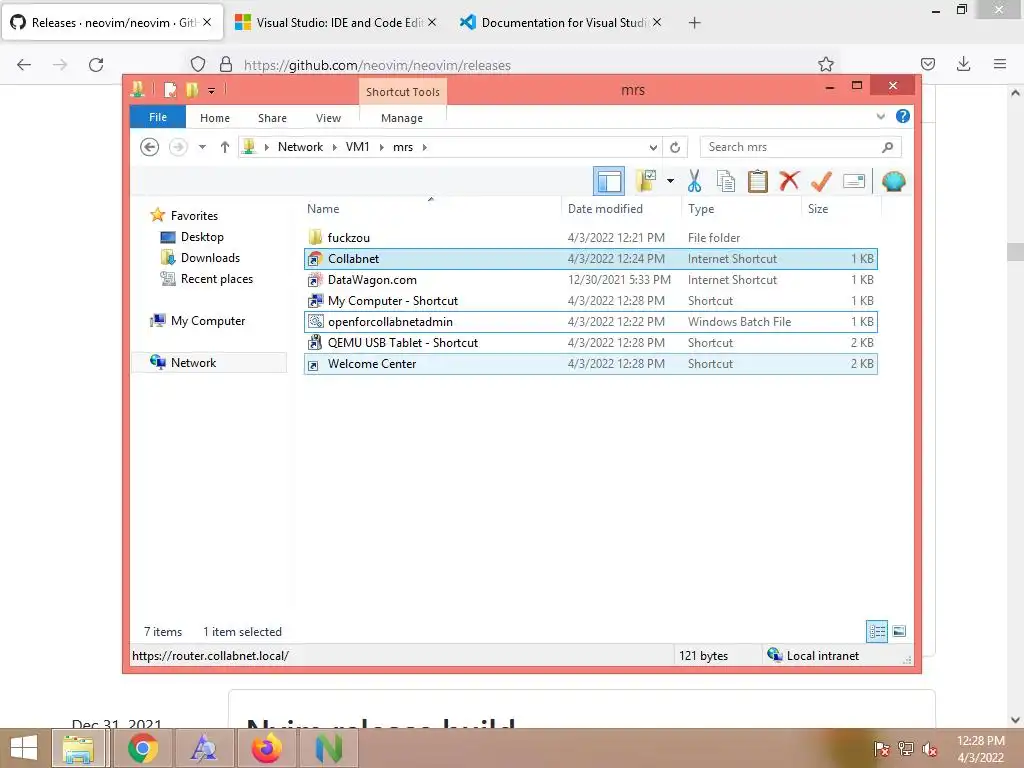Open the File ribbon tab

158,117
